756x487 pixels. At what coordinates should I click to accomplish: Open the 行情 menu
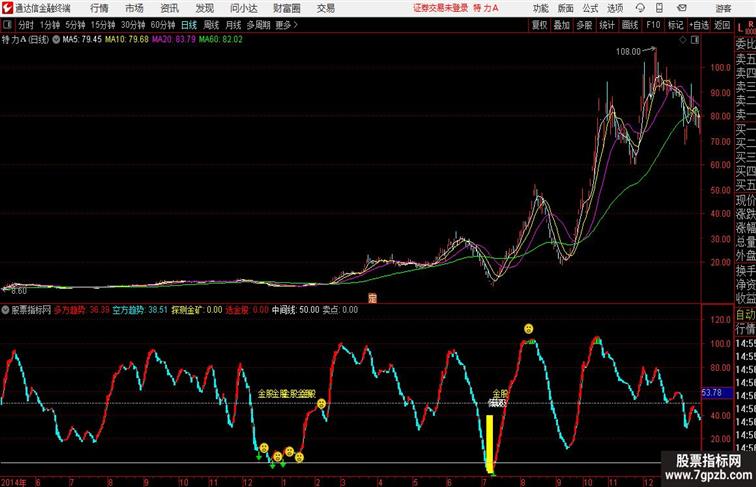pyautogui.click(x=99, y=8)
